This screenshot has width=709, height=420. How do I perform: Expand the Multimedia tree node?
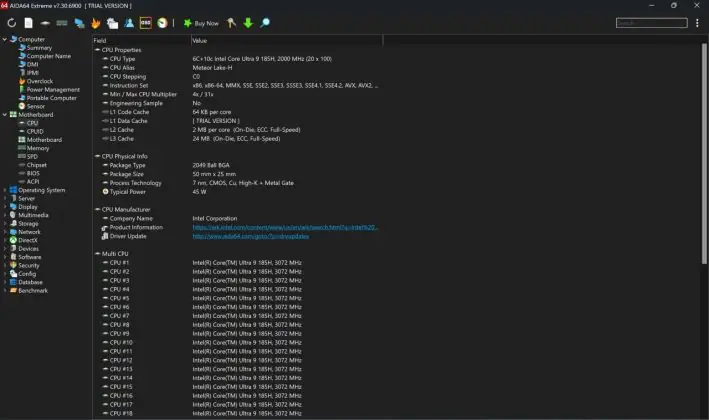(5, 215)
